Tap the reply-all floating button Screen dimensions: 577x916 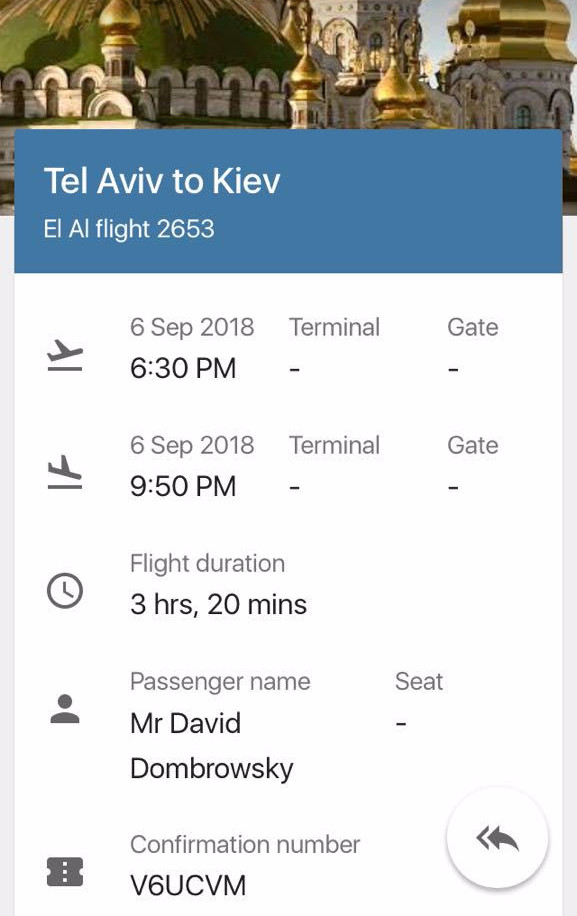(x=497, y=838)
